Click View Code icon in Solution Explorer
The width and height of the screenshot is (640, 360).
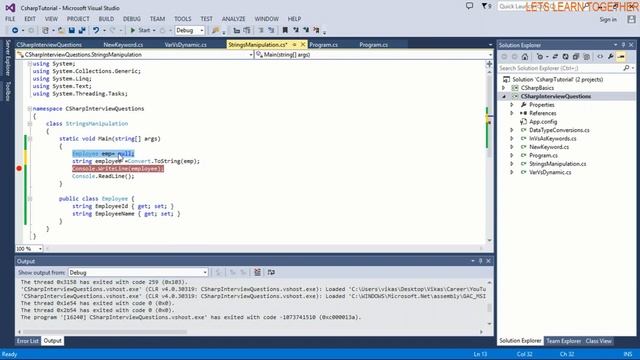[600, 57]
